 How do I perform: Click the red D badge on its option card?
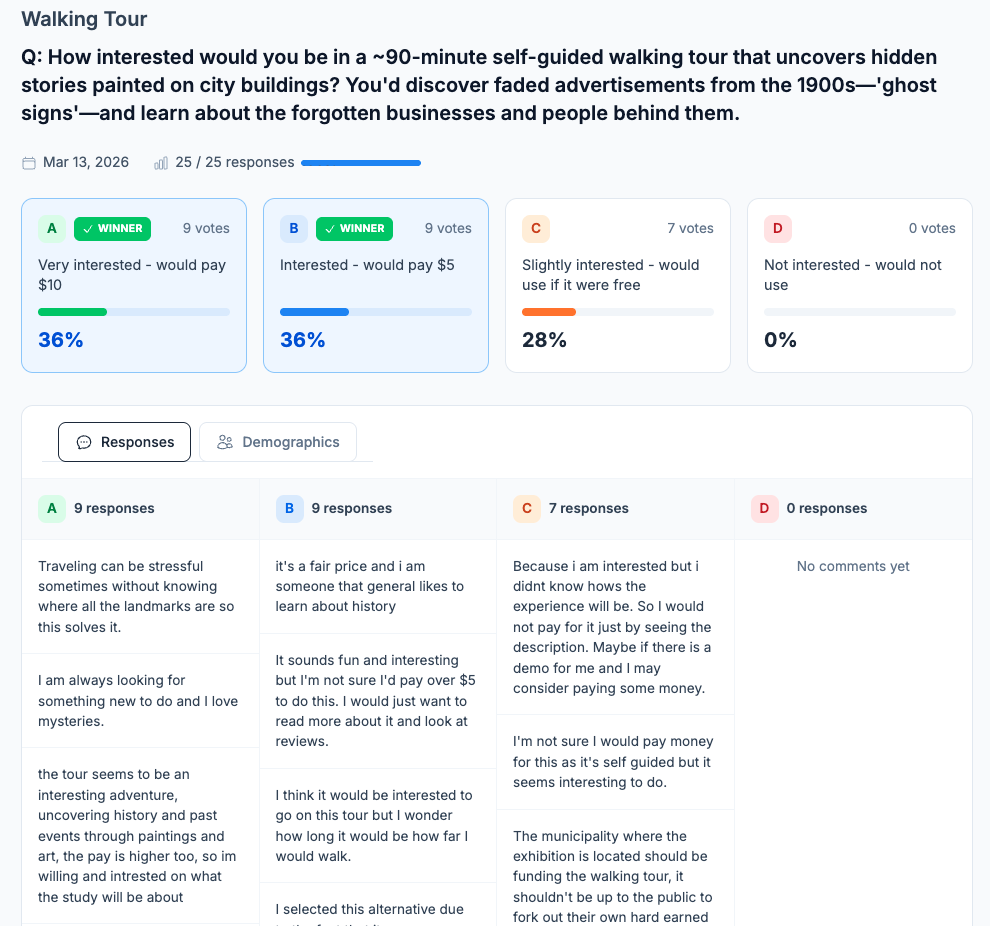778,229
